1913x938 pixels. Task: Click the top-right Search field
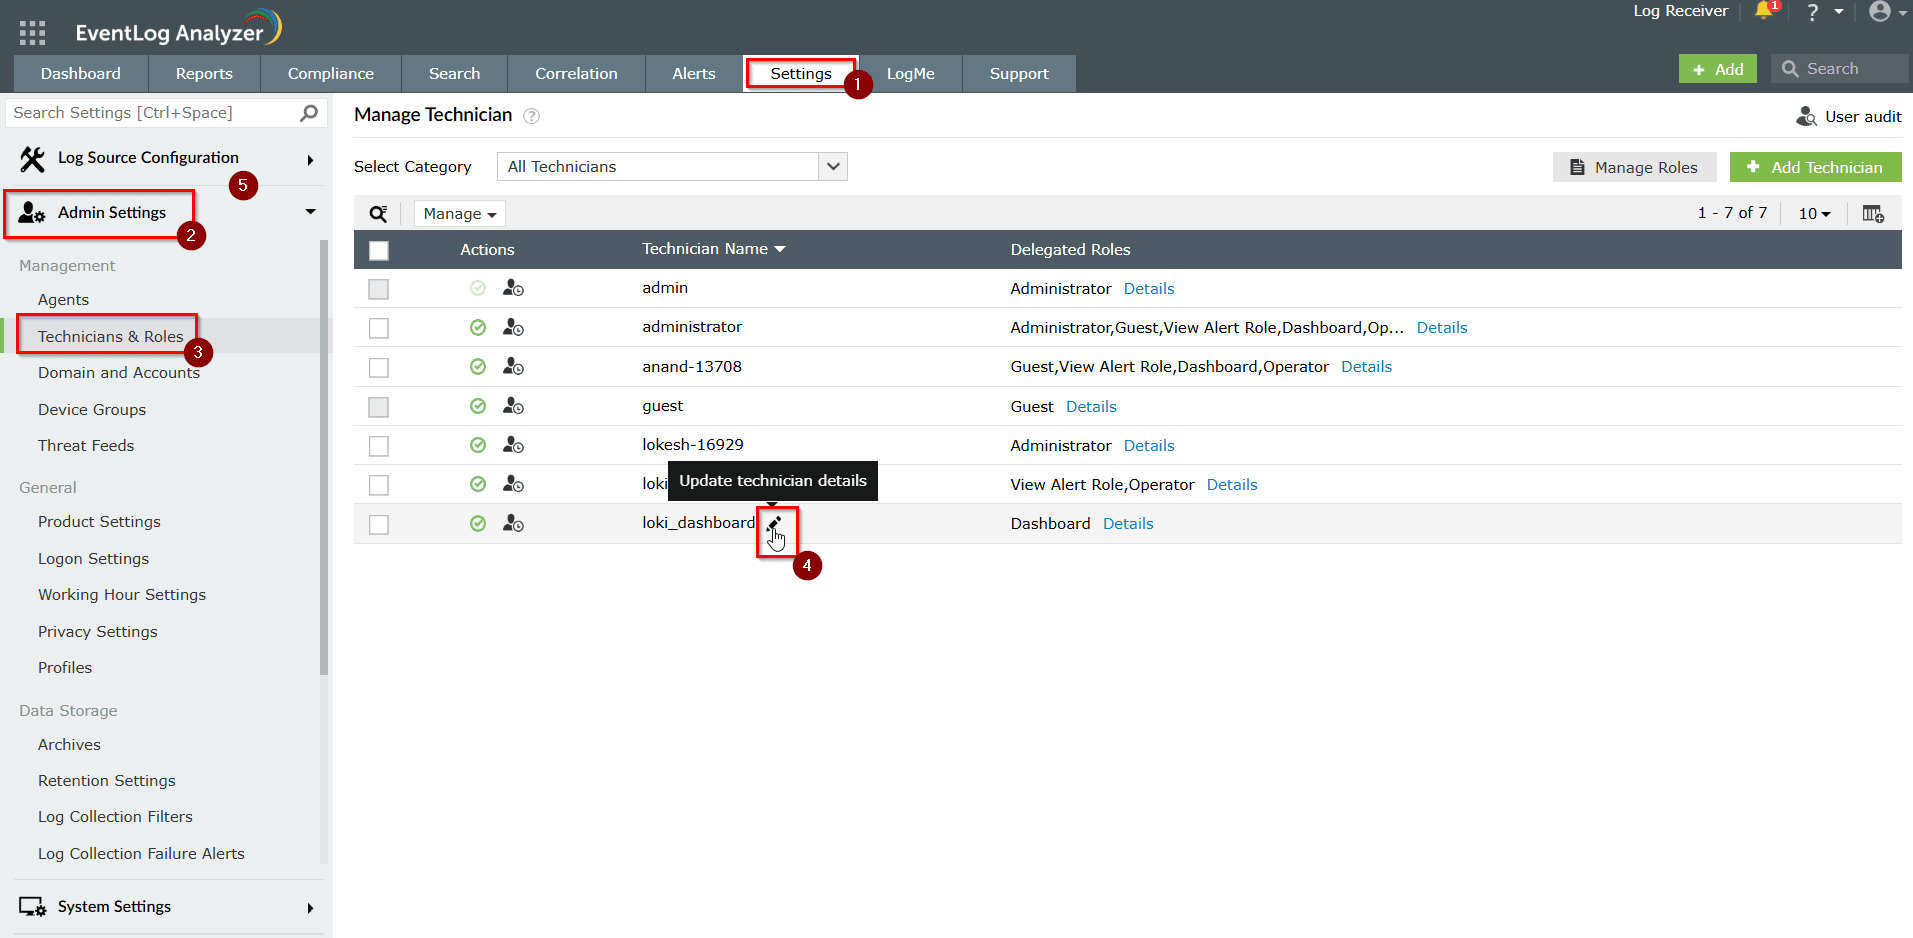[x=1840, y=69]
